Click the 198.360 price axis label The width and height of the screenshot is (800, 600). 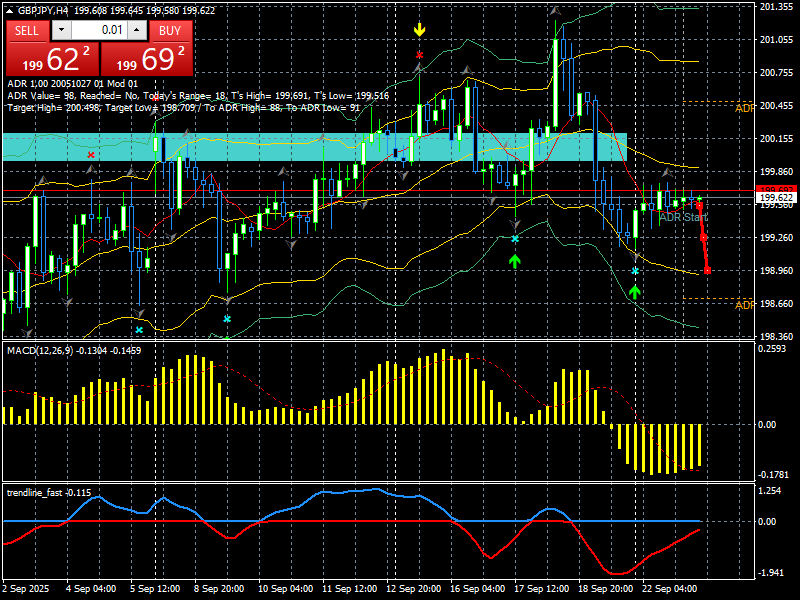[x=777, y=336]
